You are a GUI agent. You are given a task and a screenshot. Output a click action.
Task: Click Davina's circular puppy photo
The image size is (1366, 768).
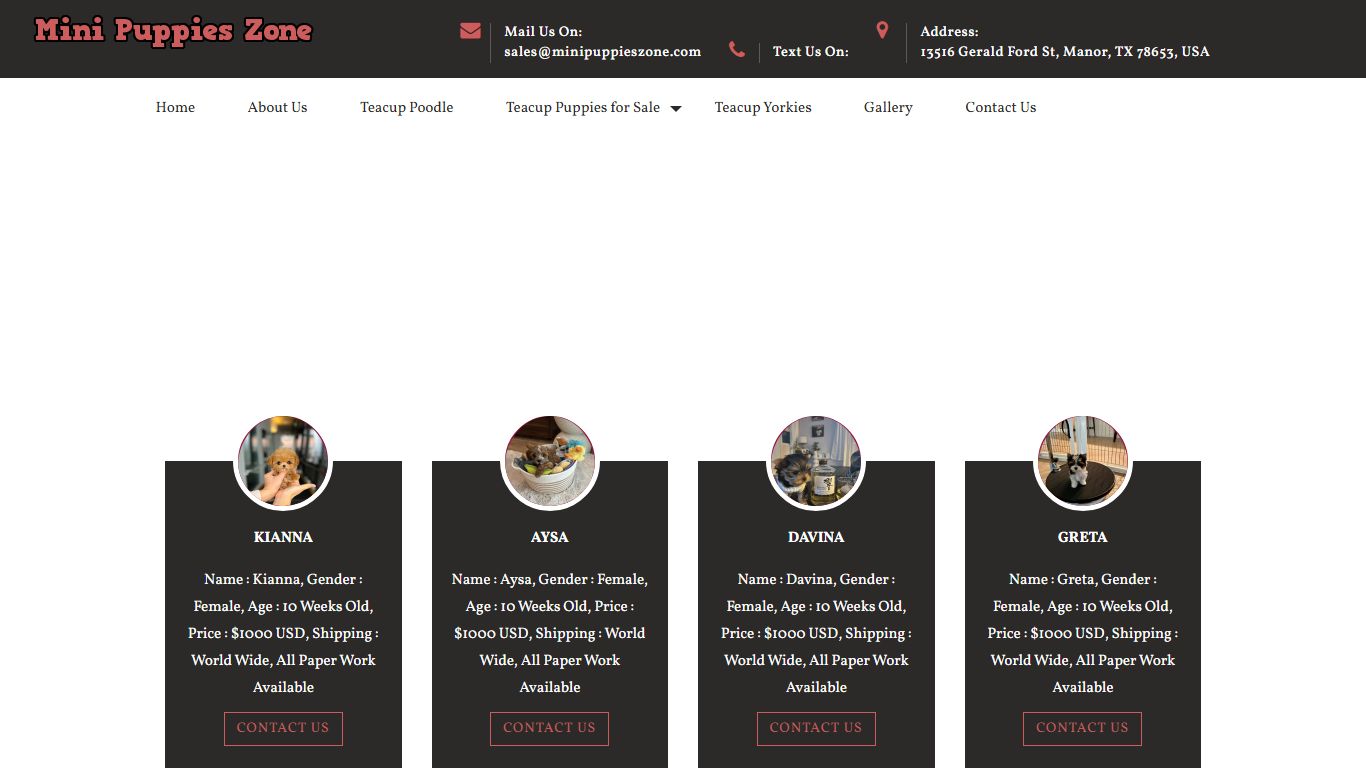[816, 461]
